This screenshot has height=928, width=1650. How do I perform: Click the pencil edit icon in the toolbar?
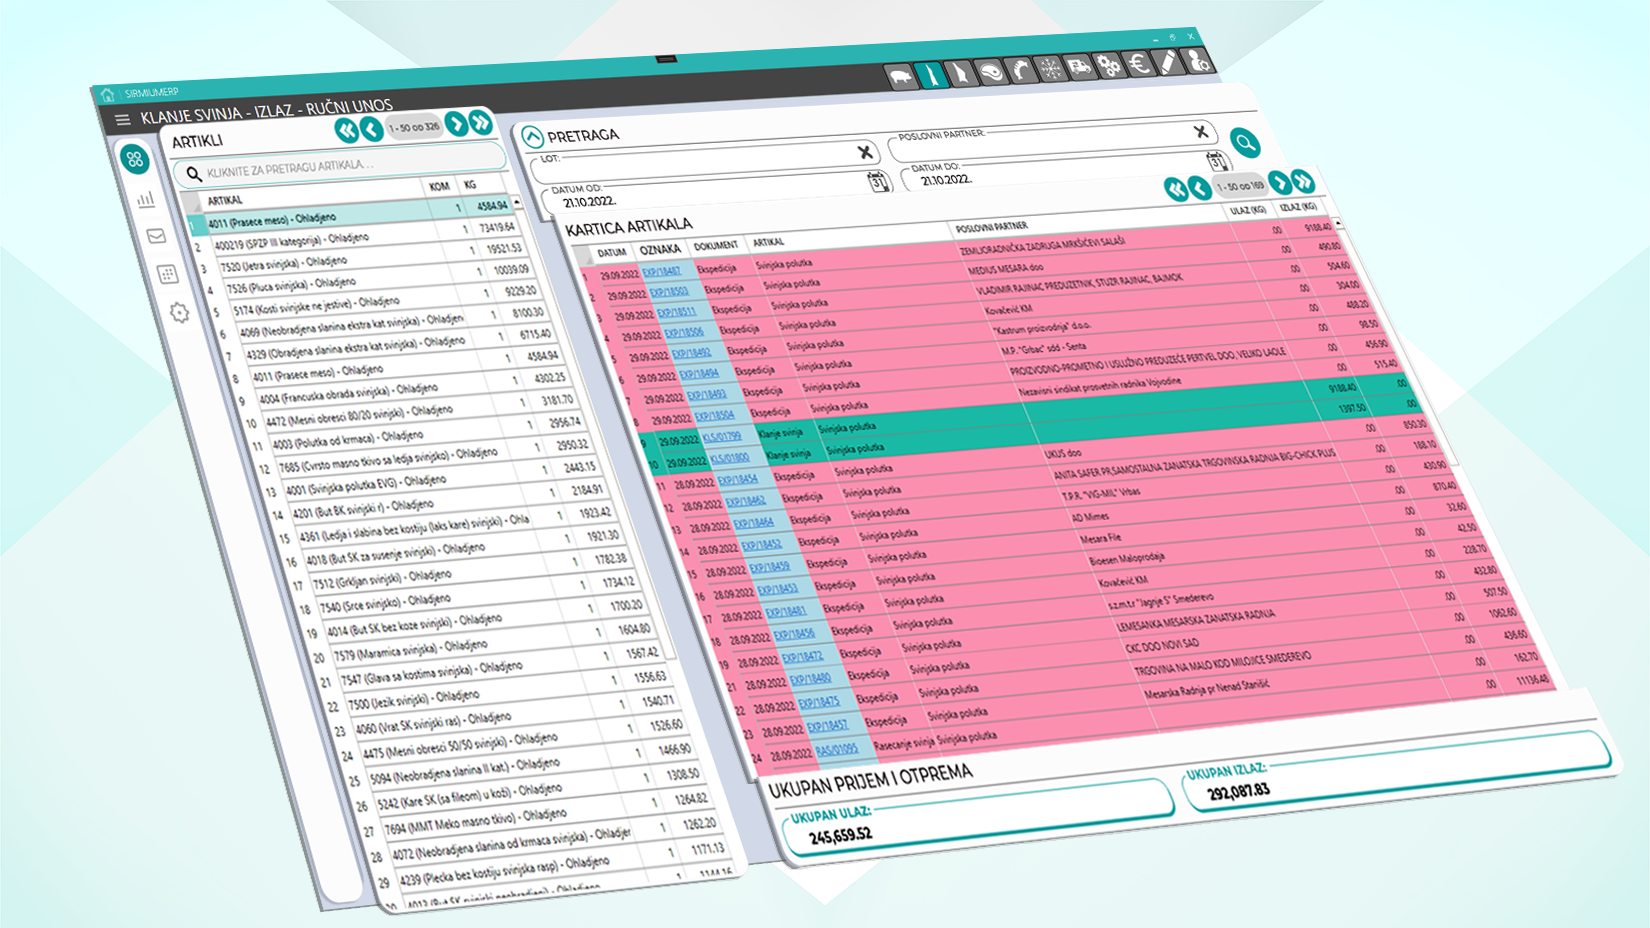[1168, 63]
